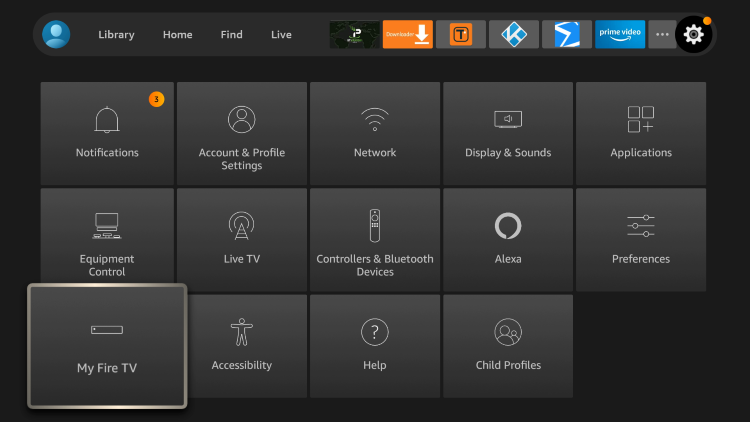Select Controllers & Bluetooth Devices tile
Viewport: 750px width, 422px height.
(375, 240)
